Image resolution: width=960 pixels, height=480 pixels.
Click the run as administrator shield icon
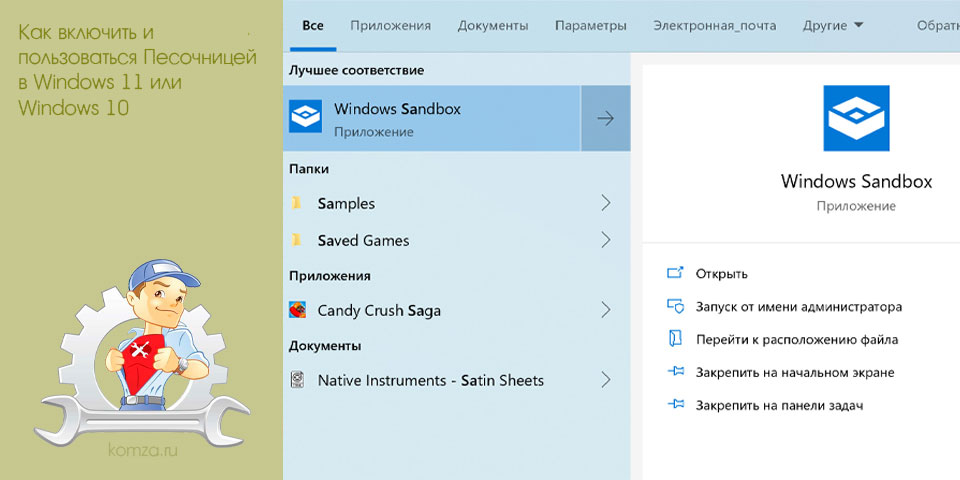click(x=675, y=306)
